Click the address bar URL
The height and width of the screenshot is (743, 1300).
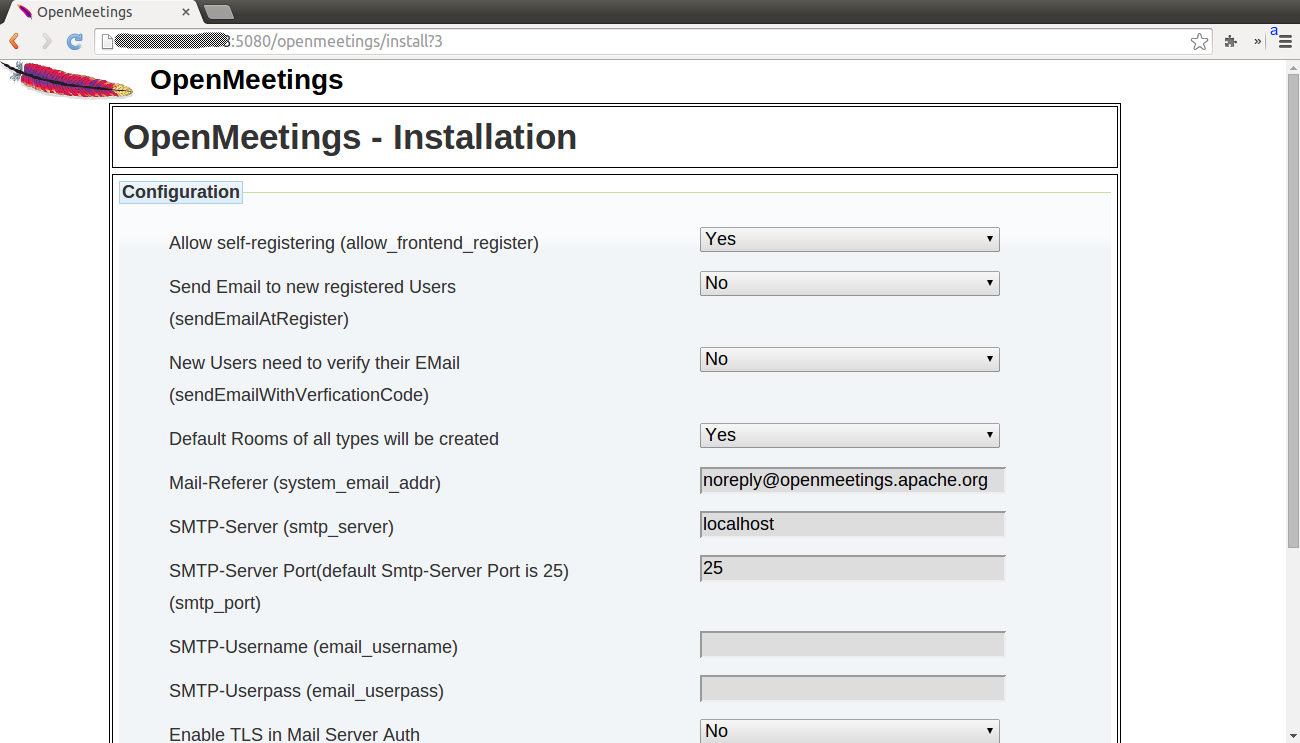(x=640, y=41)
